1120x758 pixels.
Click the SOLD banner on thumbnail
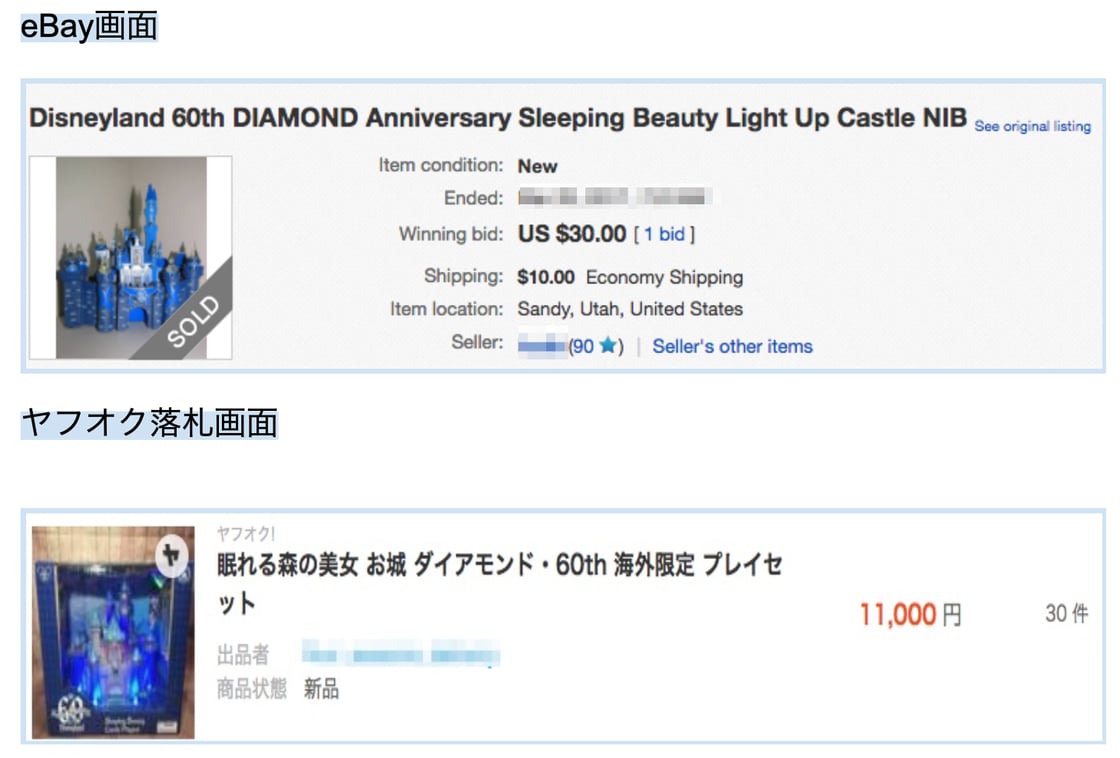(x=192, y=320)
